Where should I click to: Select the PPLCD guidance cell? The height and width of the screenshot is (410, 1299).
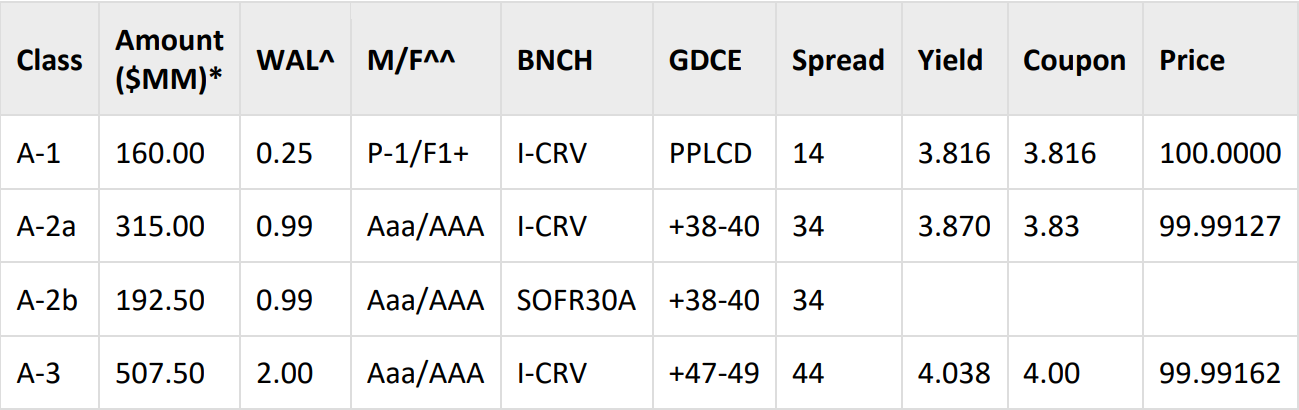[x=711, y=153]
